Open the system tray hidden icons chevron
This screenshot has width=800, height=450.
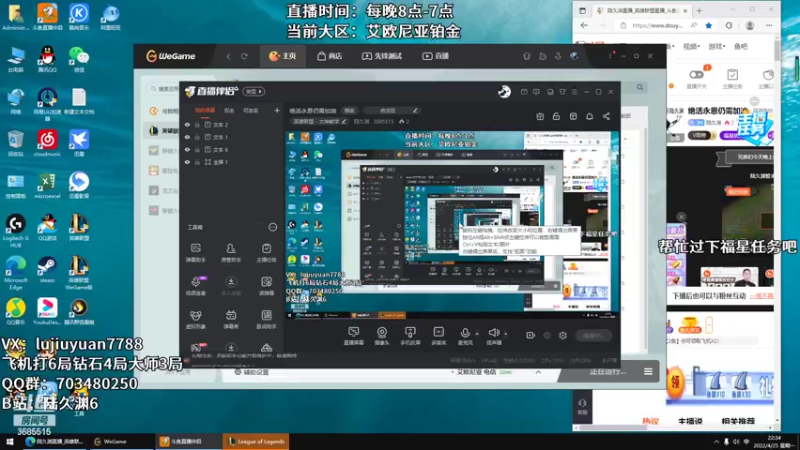(716, 442)
